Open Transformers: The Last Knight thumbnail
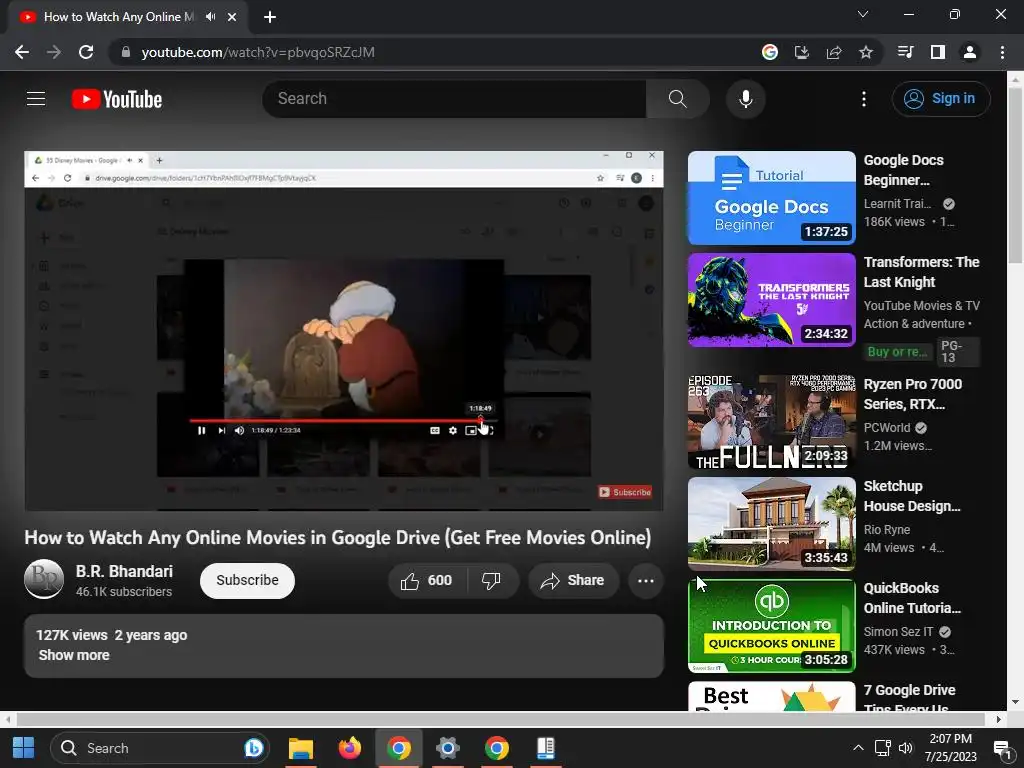This screenshot has width=1024, height=768. [x=771, y=300]
